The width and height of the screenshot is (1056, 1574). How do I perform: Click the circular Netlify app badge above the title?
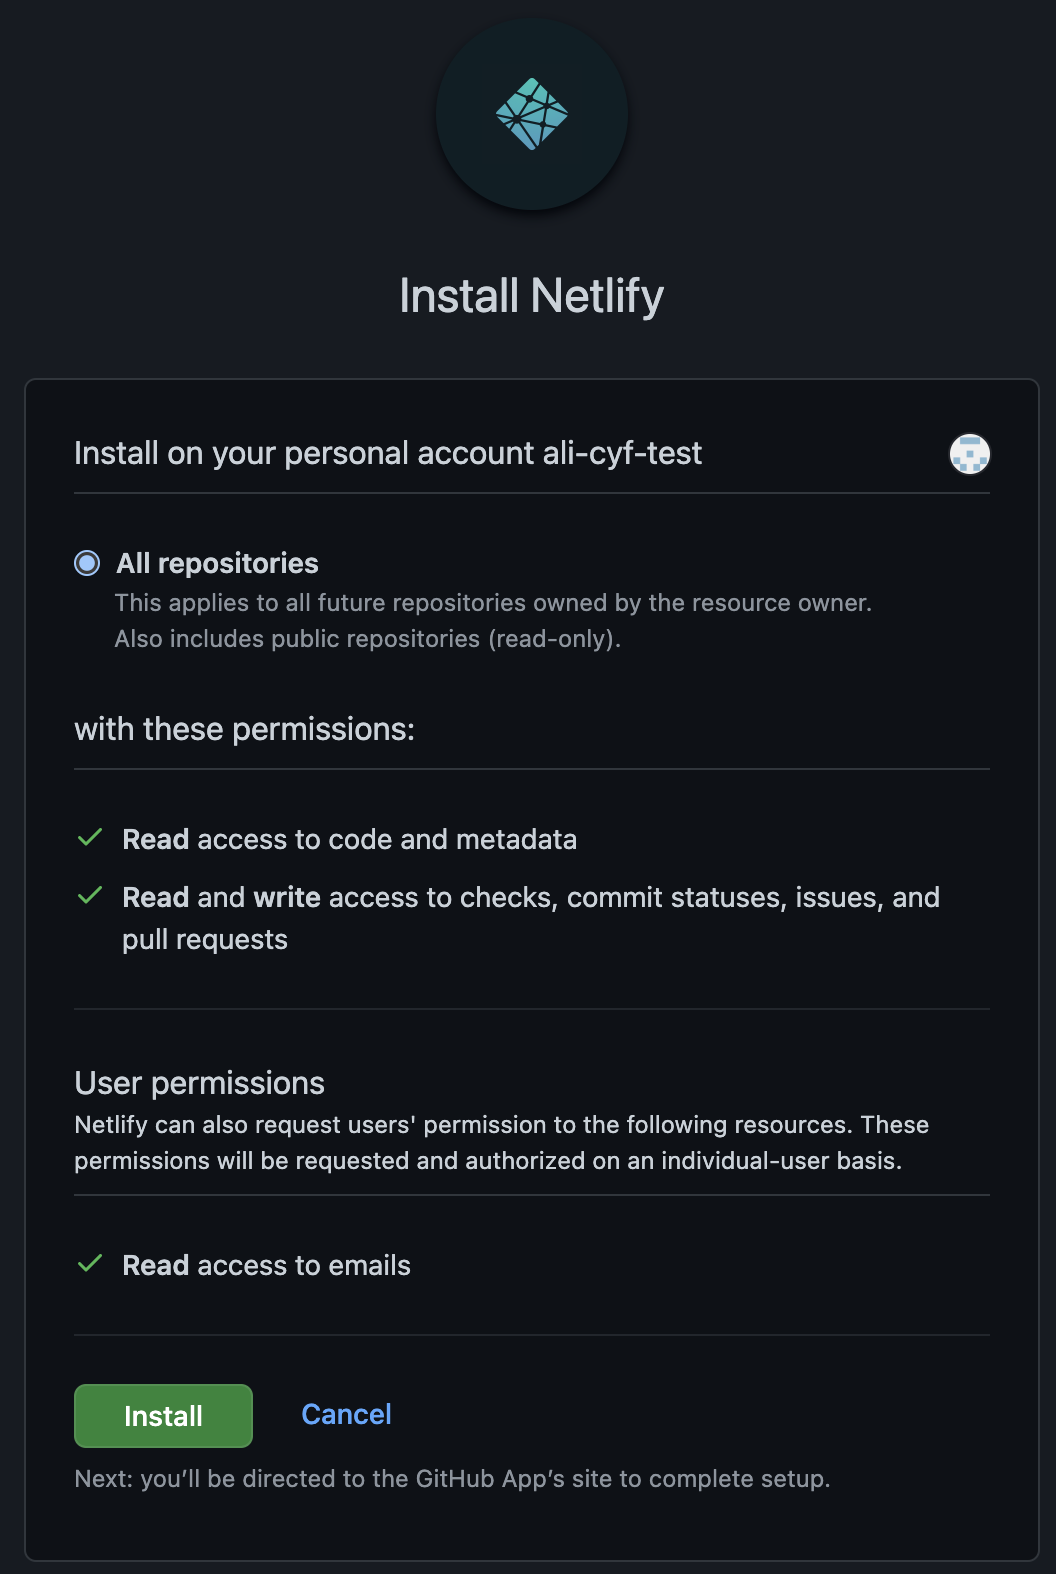[530, 113]
